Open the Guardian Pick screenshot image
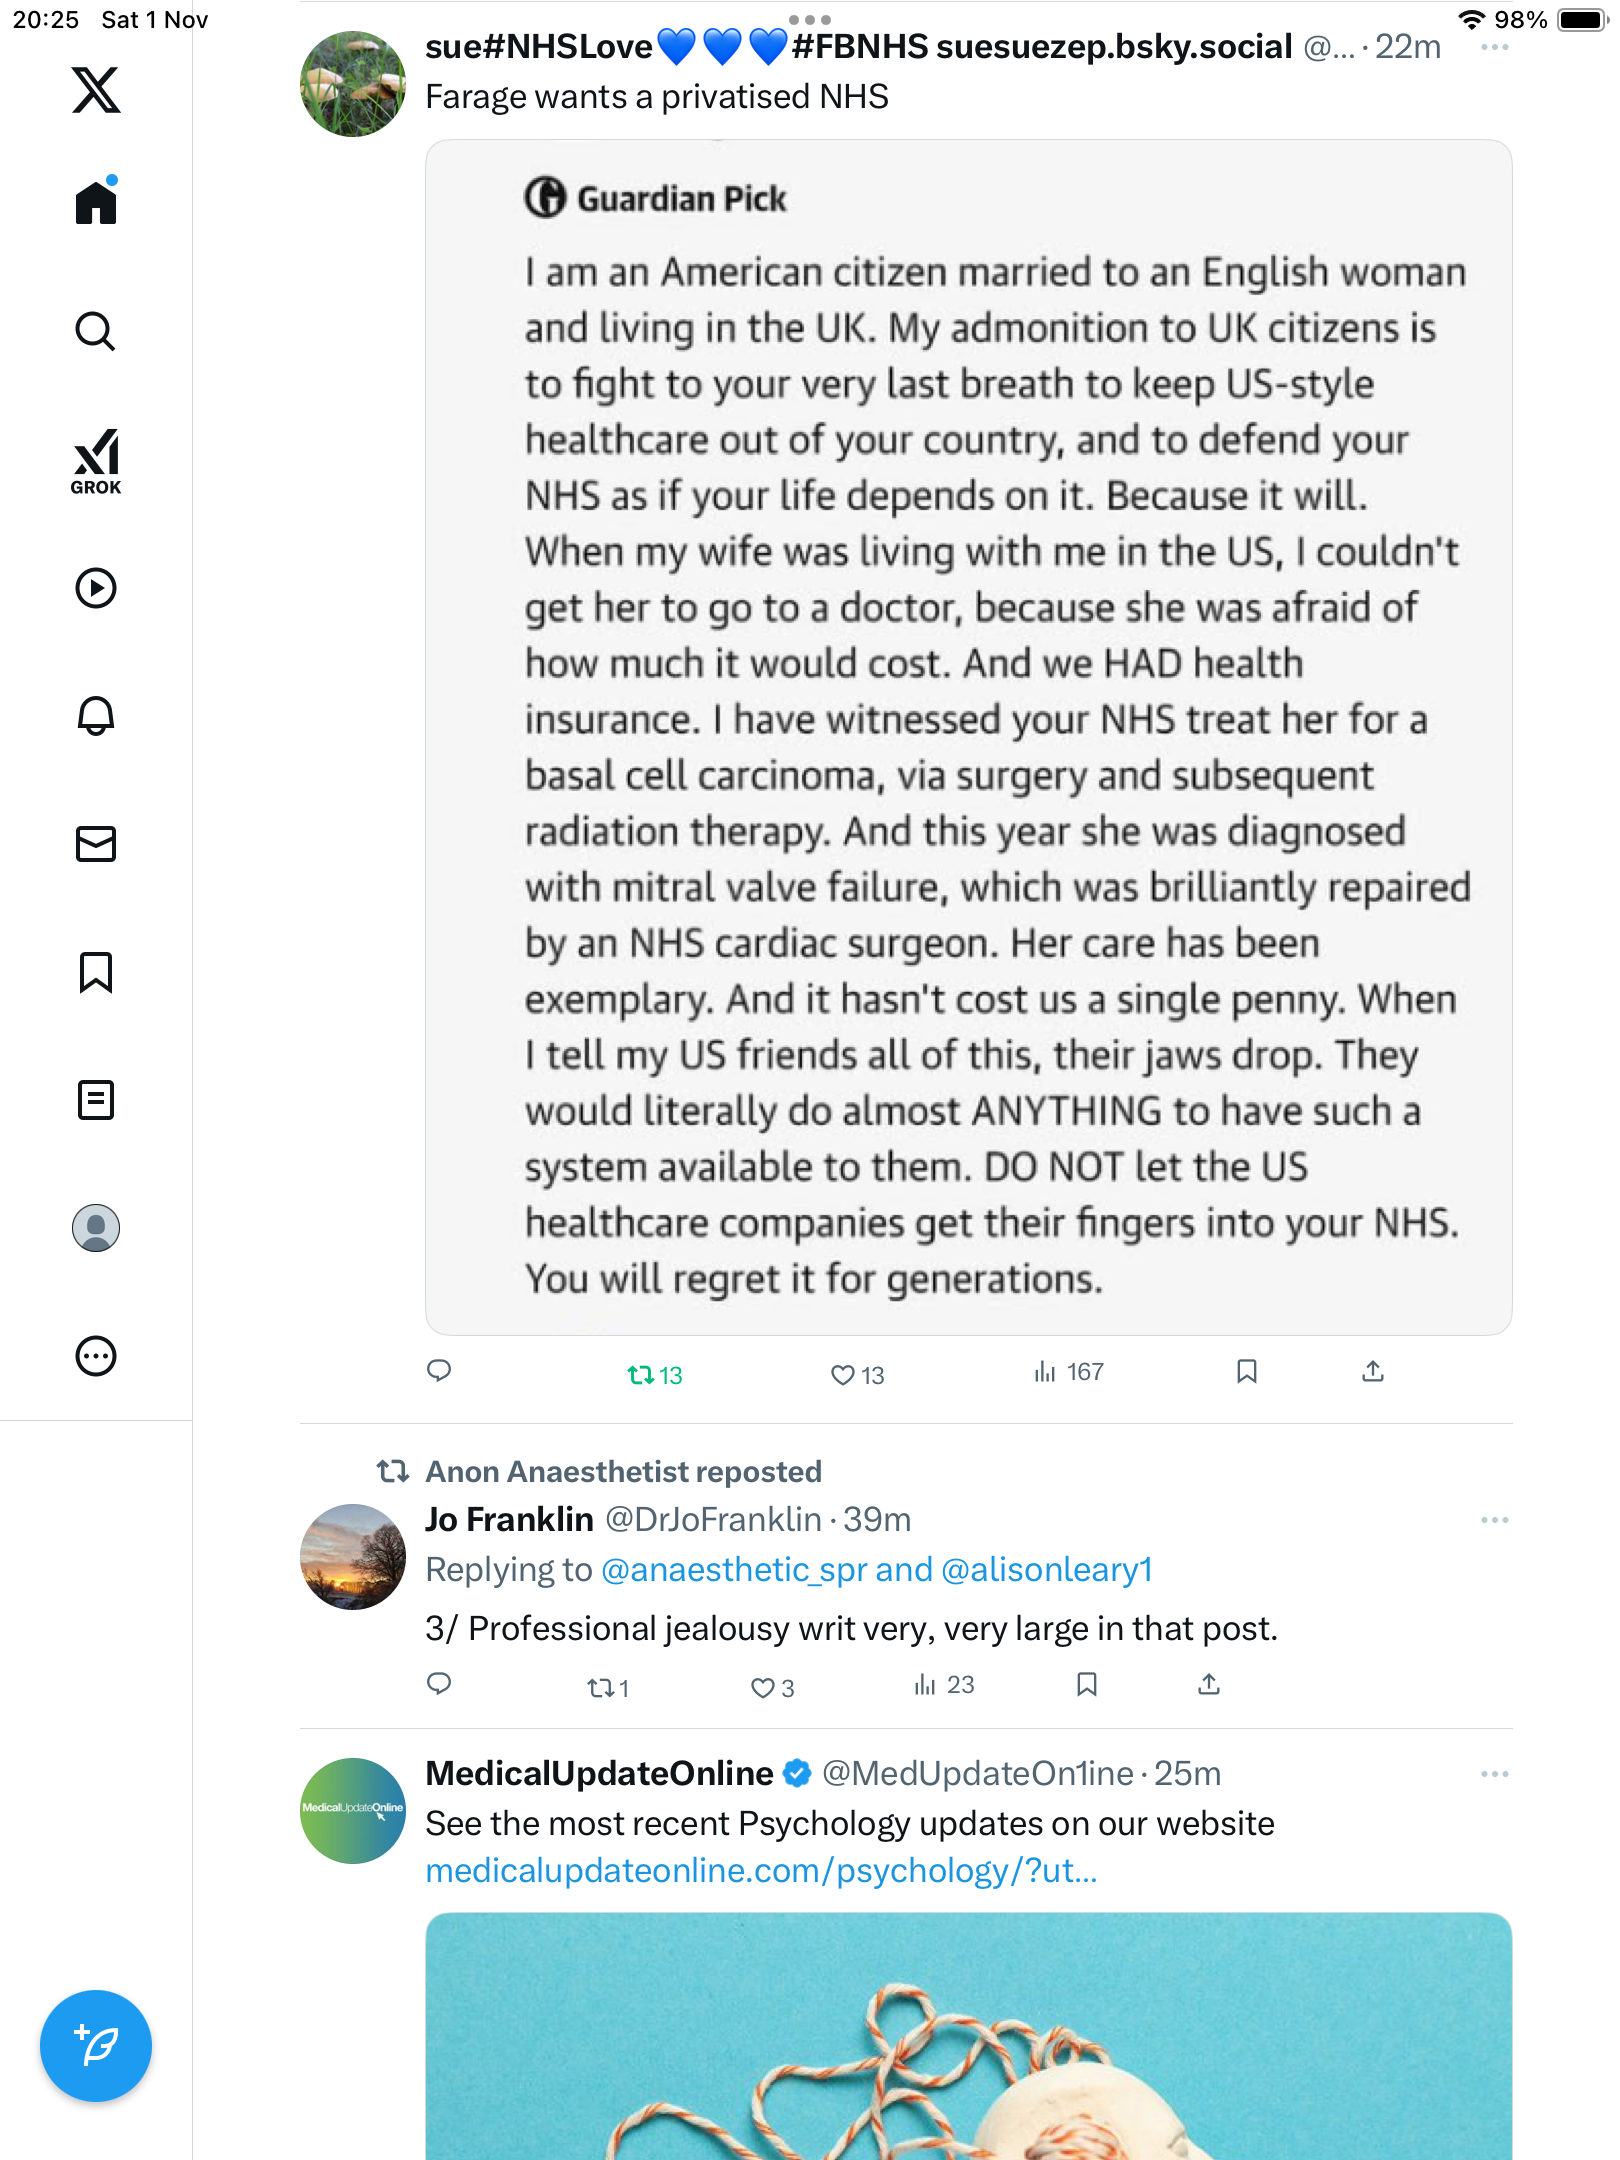This screenshot has width=1620, height=2160. click(968, 737)
